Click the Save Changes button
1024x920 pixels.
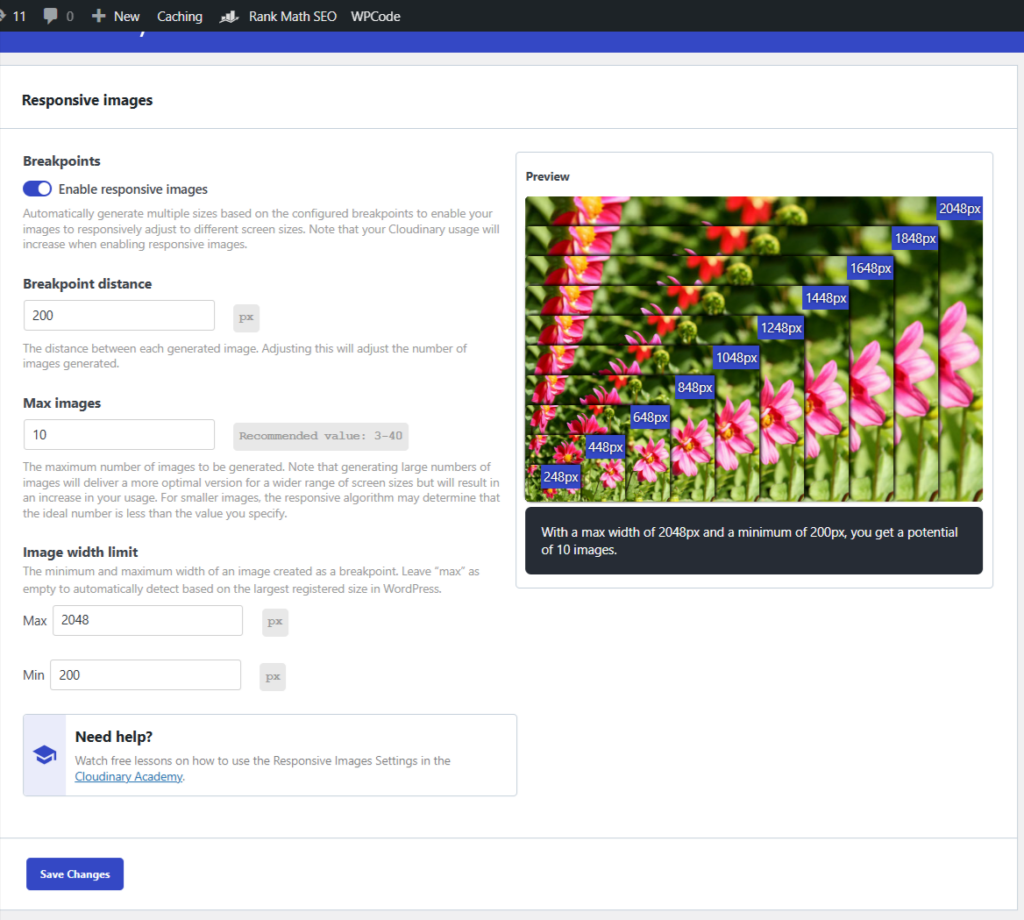75,874
